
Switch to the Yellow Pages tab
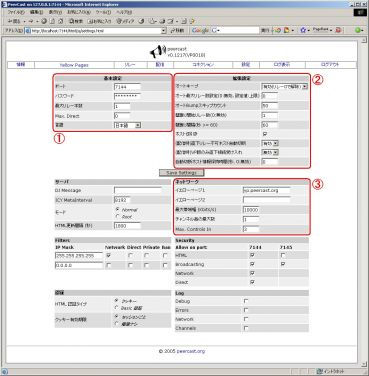point(74,65)
